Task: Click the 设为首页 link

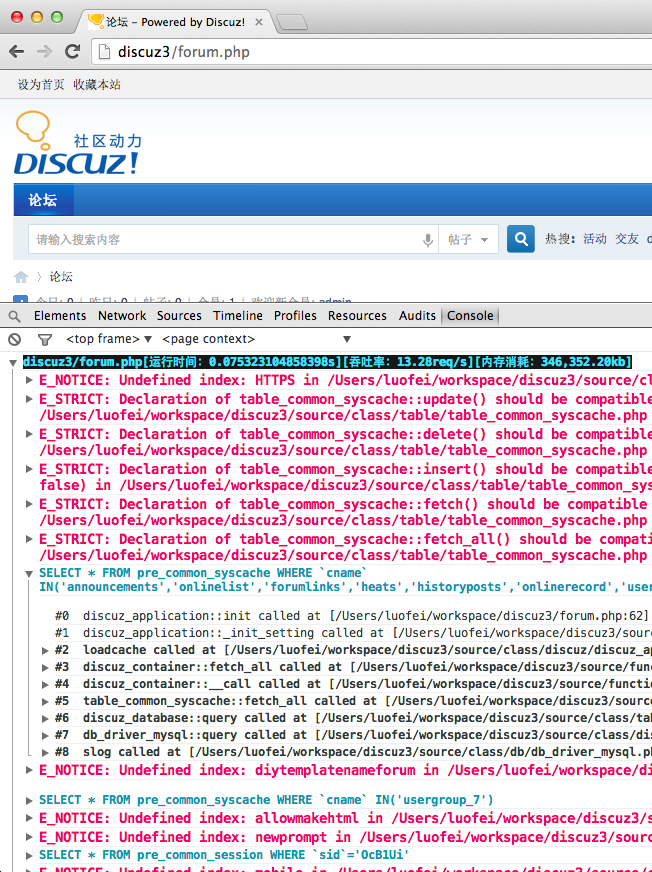Action: click(41, 85)
